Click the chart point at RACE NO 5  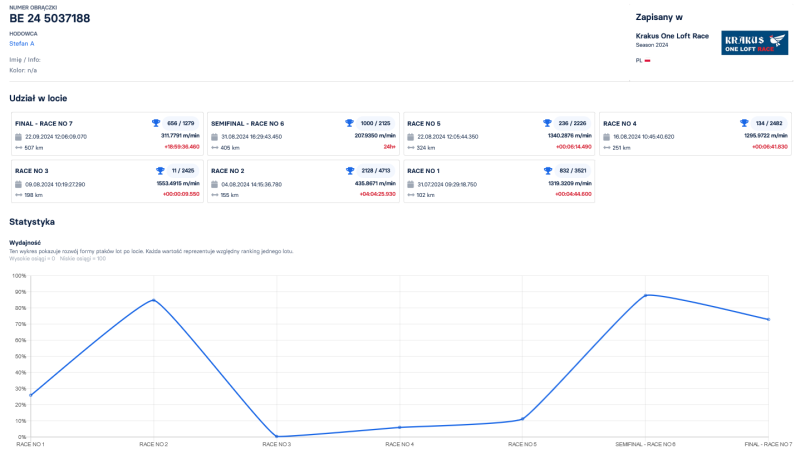tap(522, 419)
